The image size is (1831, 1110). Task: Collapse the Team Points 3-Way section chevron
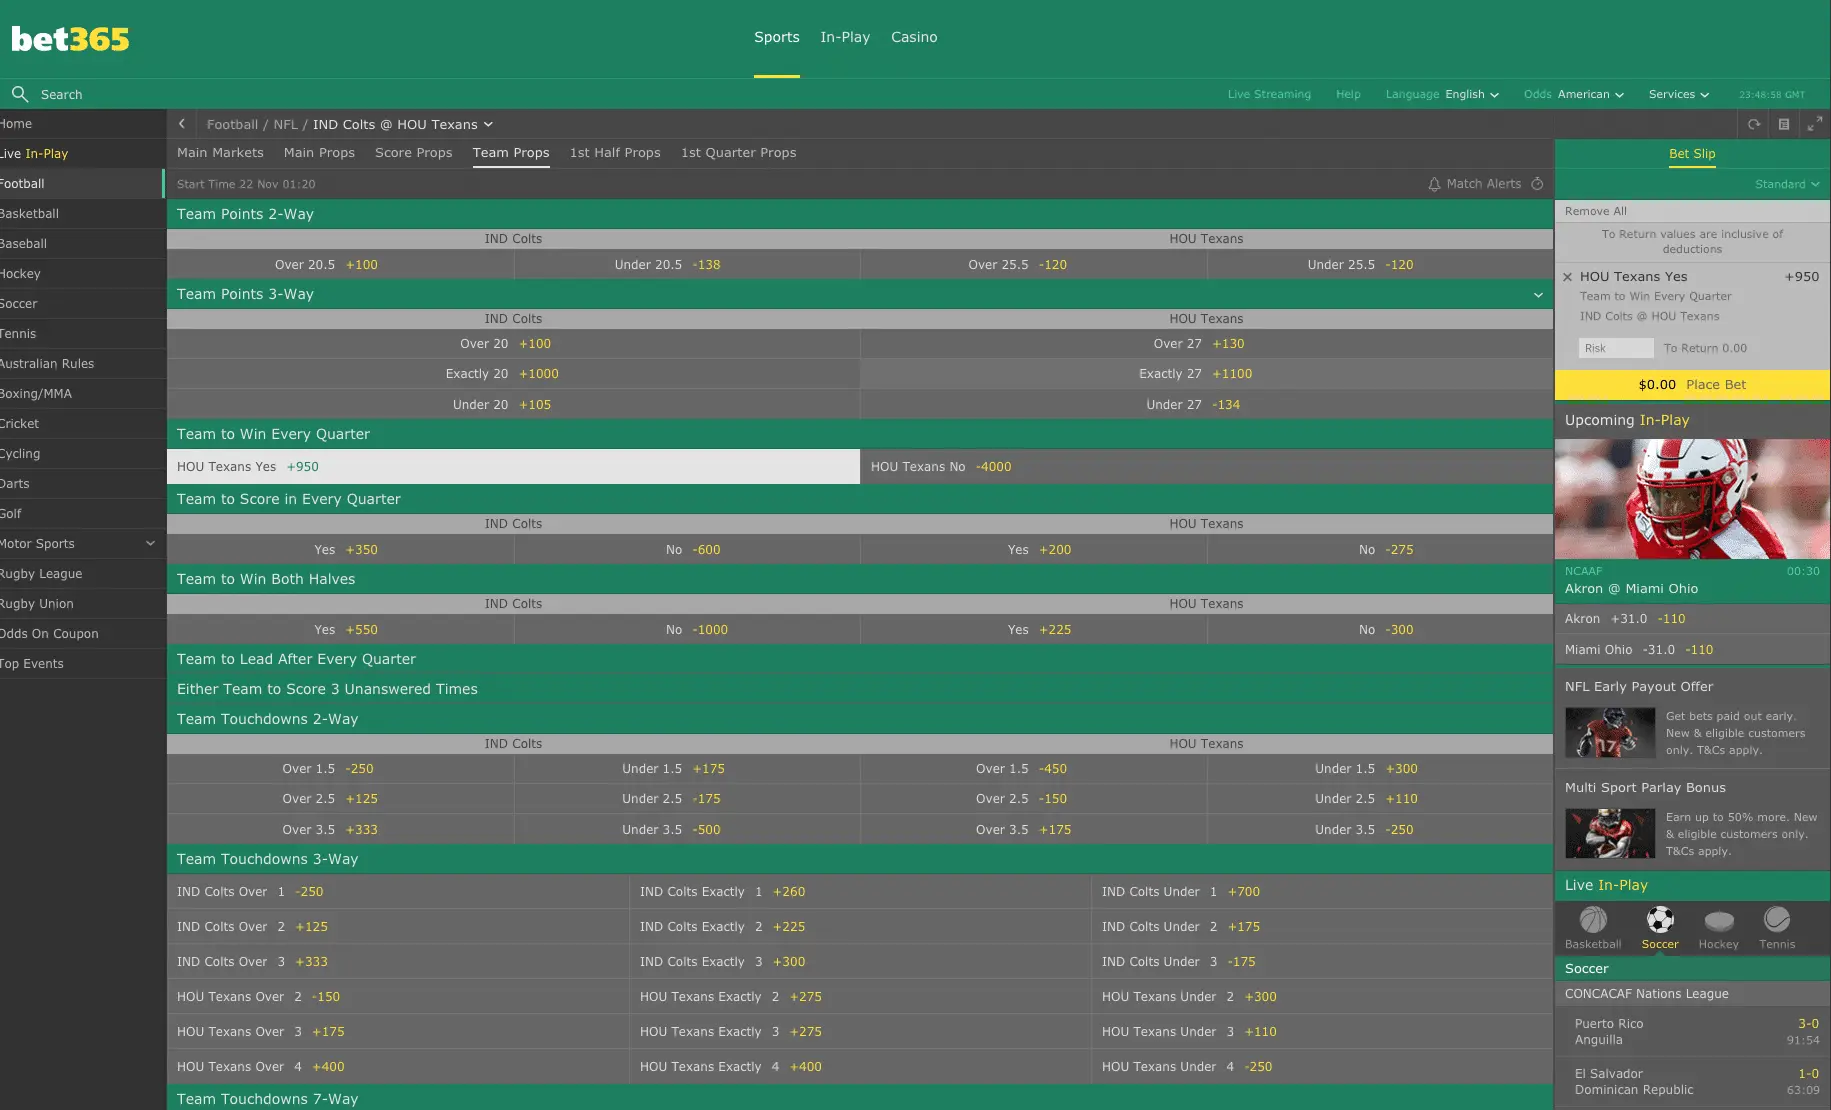(1538, 295)
